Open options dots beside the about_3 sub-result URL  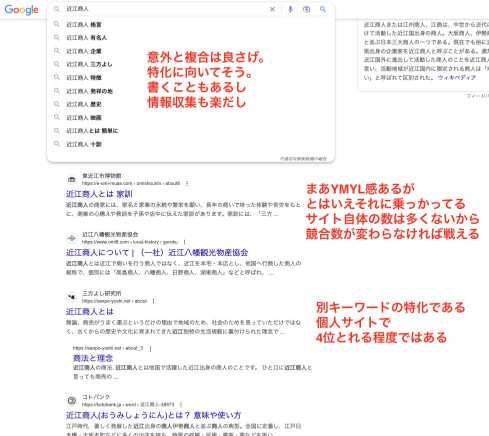click(150, 348)
